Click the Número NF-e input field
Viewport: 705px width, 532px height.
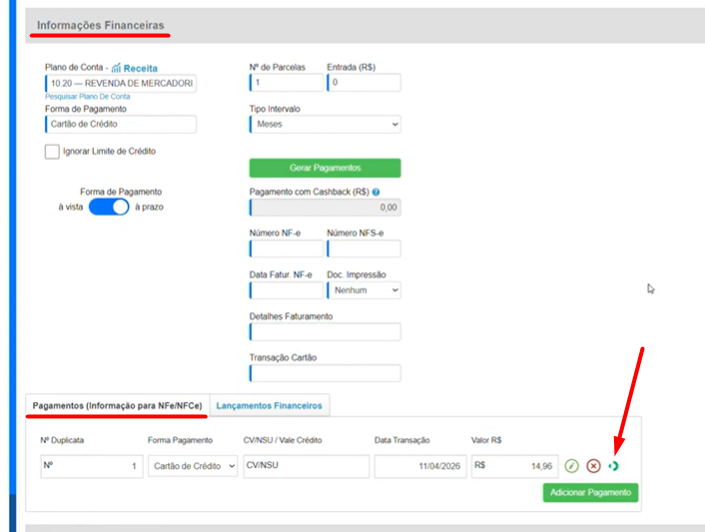[x=286, y=249]
